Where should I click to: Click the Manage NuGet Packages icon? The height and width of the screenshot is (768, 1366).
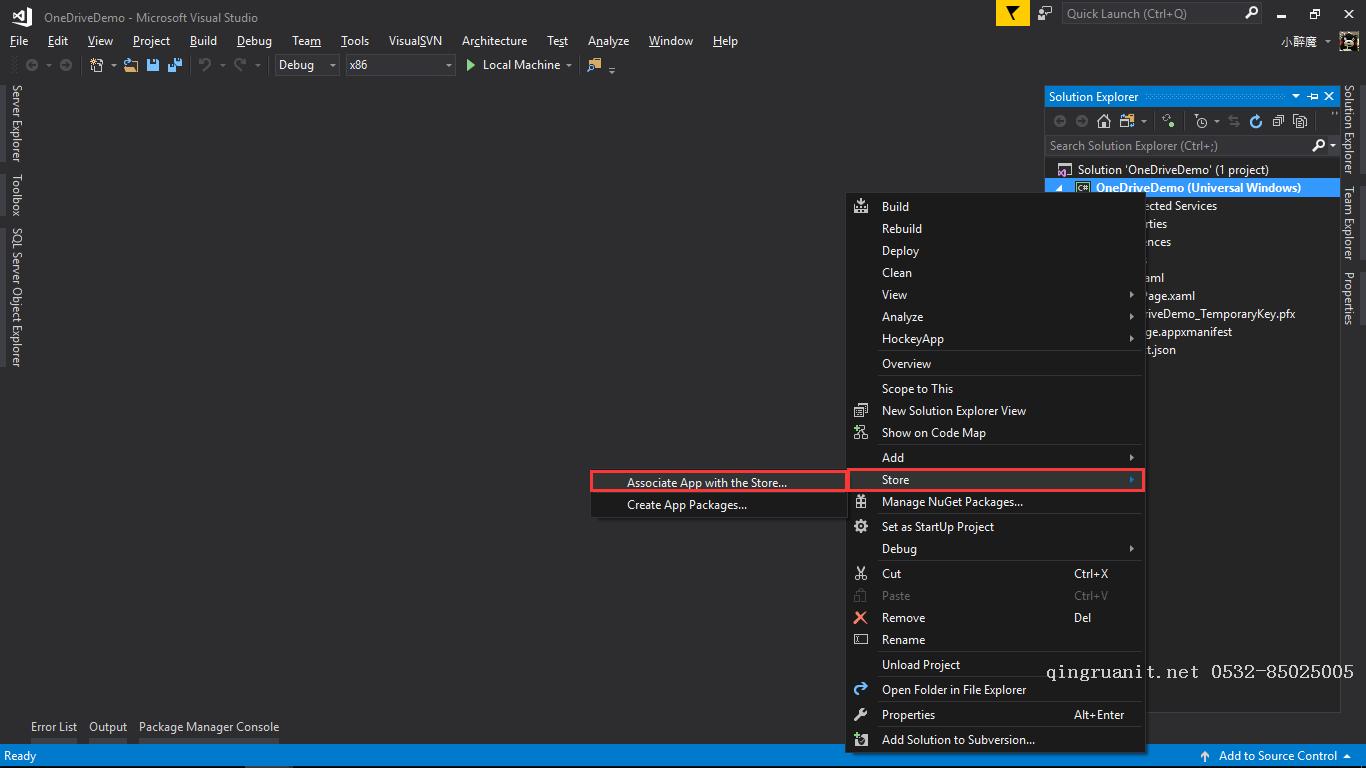(x=860, y=502)
